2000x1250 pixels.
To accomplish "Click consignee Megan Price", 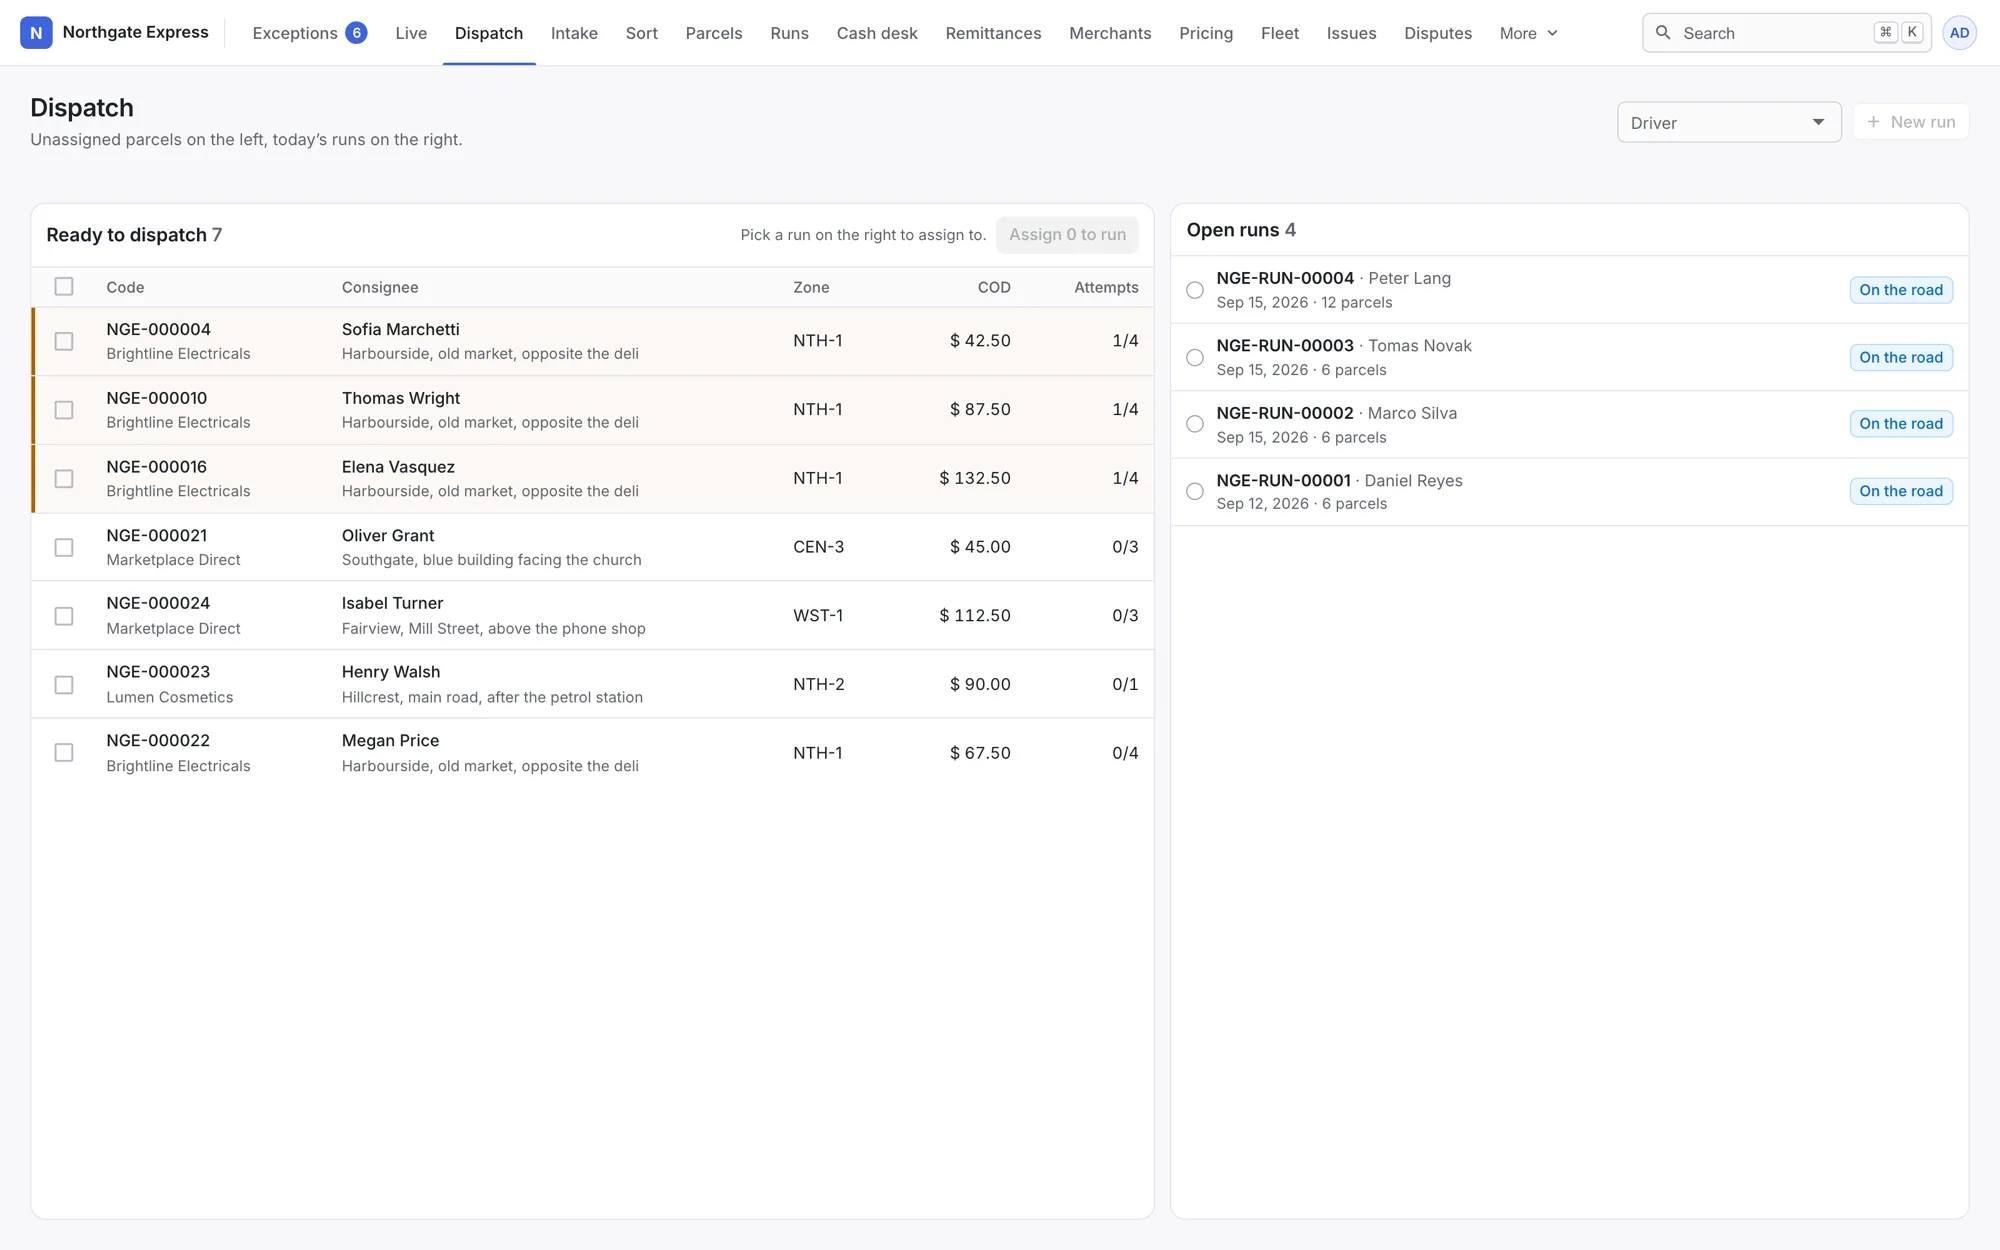I will click(x=390, y=740).
